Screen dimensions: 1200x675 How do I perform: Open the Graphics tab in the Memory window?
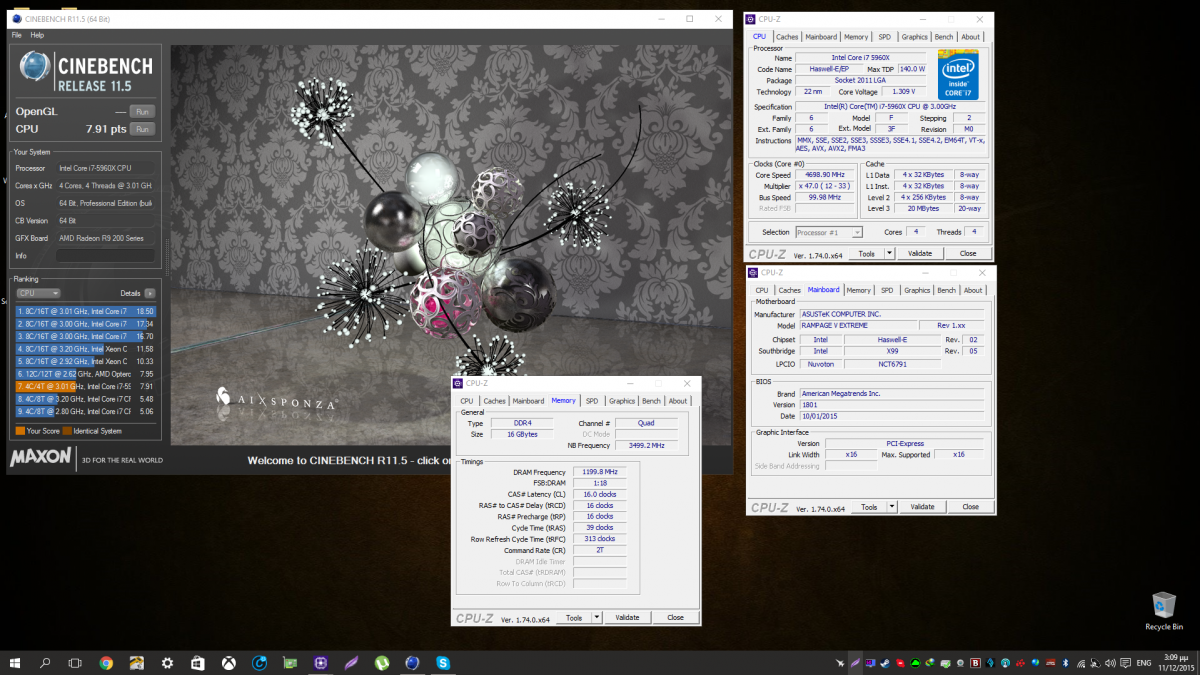[622, 401]
